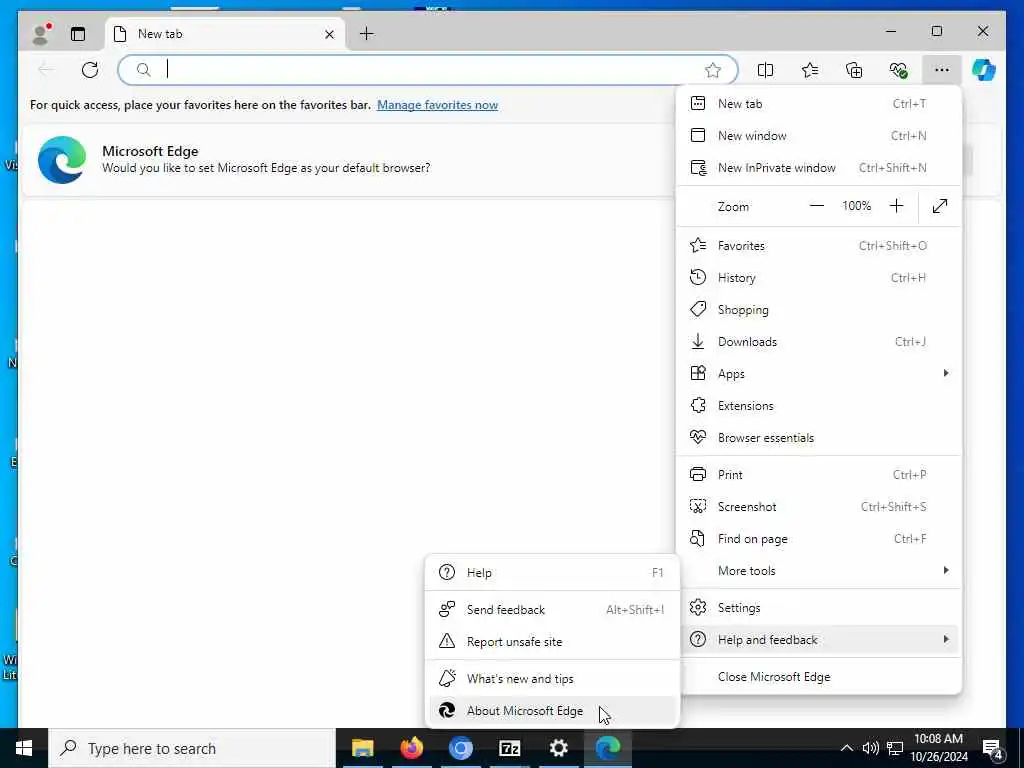Open the volume speaker tray icon
This screenshot has height=768, width=1024.
[871, 748]
